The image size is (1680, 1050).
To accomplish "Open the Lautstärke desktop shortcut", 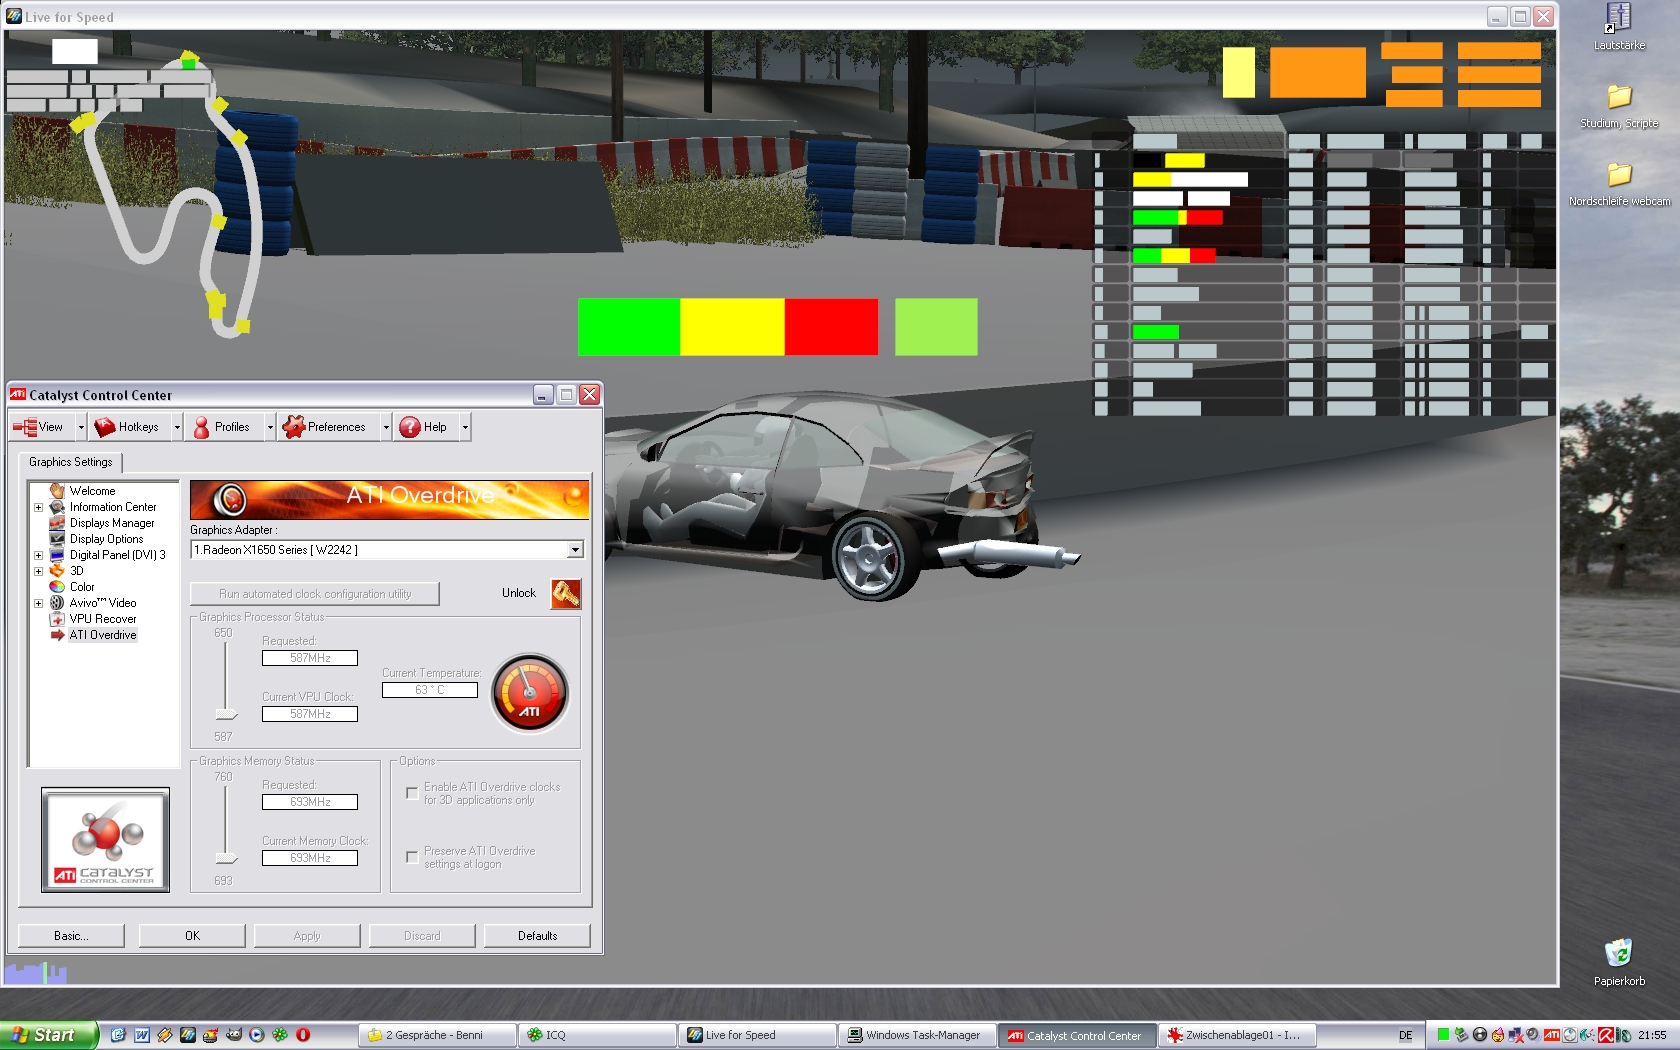I will coord(1619,27).
